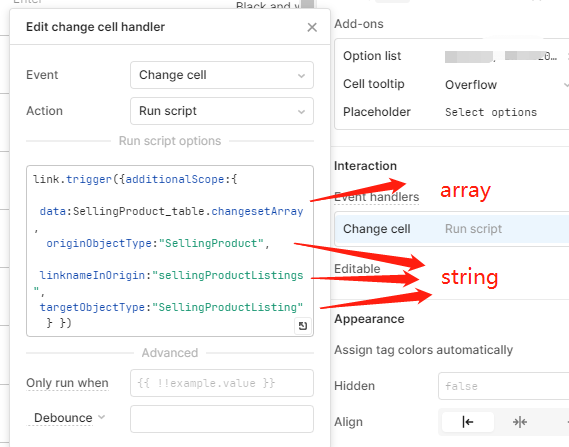The width and height of the screenshot is (569, 447).
Task: Click inside the Run script code editor
Action: [x=170, y=251]
